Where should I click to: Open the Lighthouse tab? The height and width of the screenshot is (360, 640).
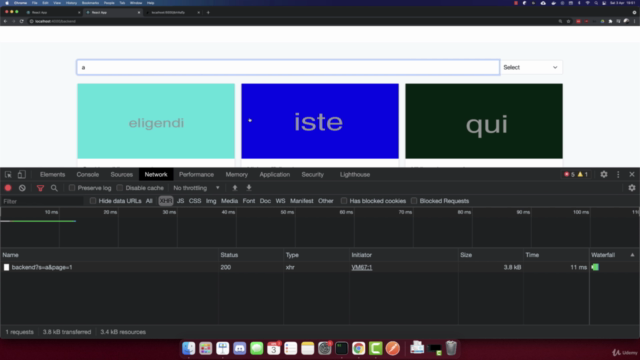pyautogui.click(x=355, y=174)
